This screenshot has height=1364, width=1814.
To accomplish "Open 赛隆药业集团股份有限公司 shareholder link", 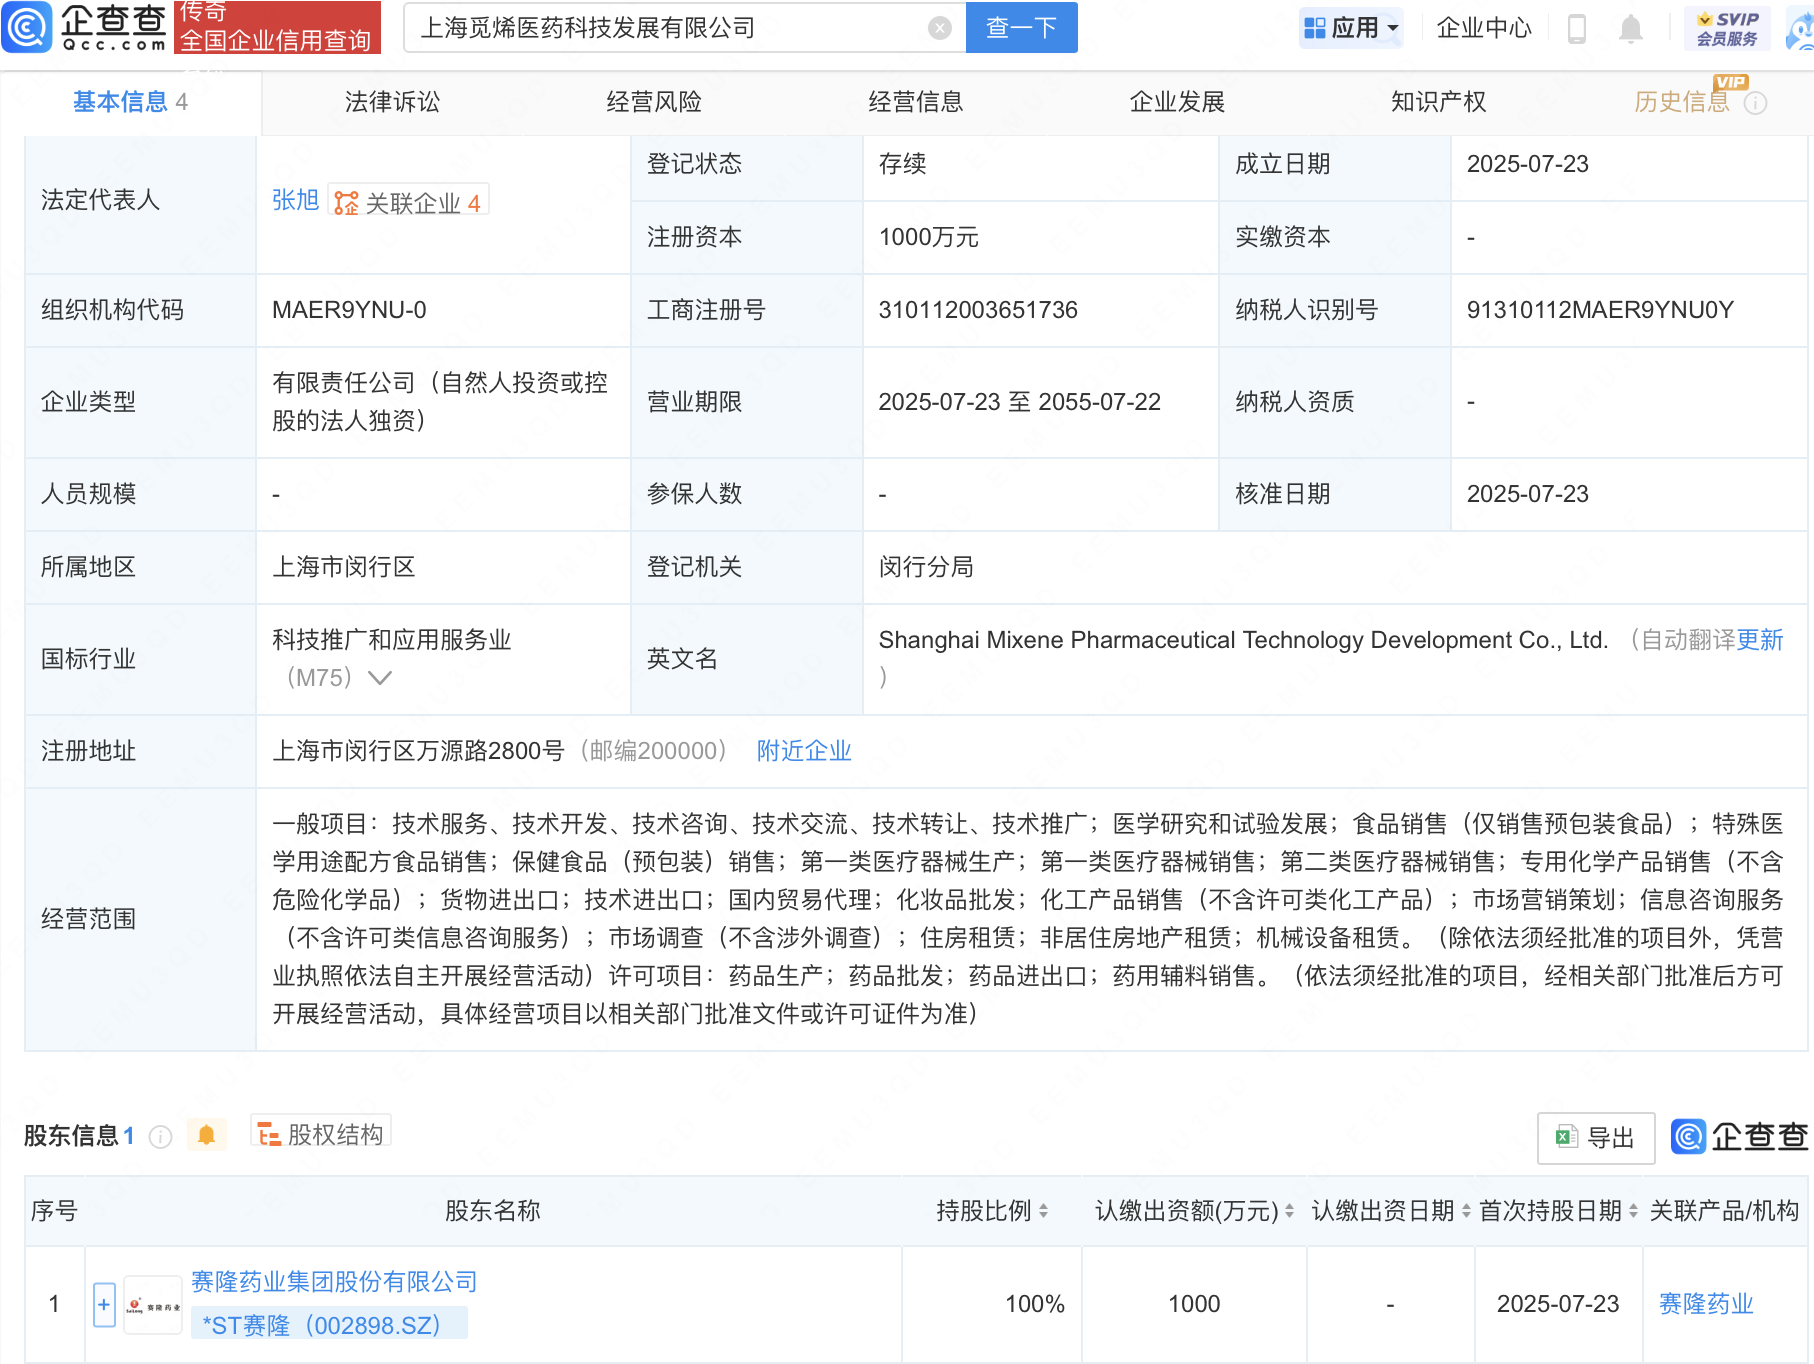I will click(334, 1282).
